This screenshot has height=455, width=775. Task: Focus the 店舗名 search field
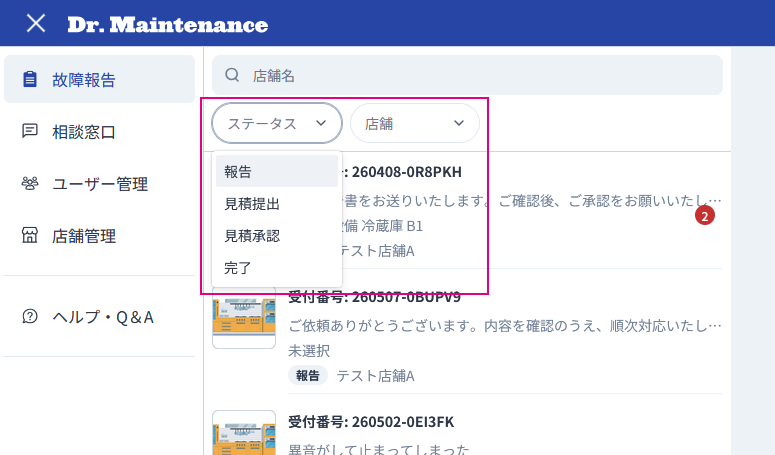467,75
